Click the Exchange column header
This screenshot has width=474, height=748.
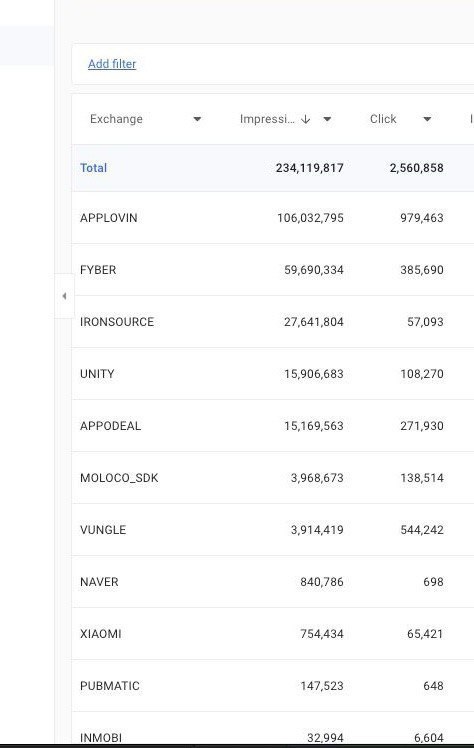[116, 119]
